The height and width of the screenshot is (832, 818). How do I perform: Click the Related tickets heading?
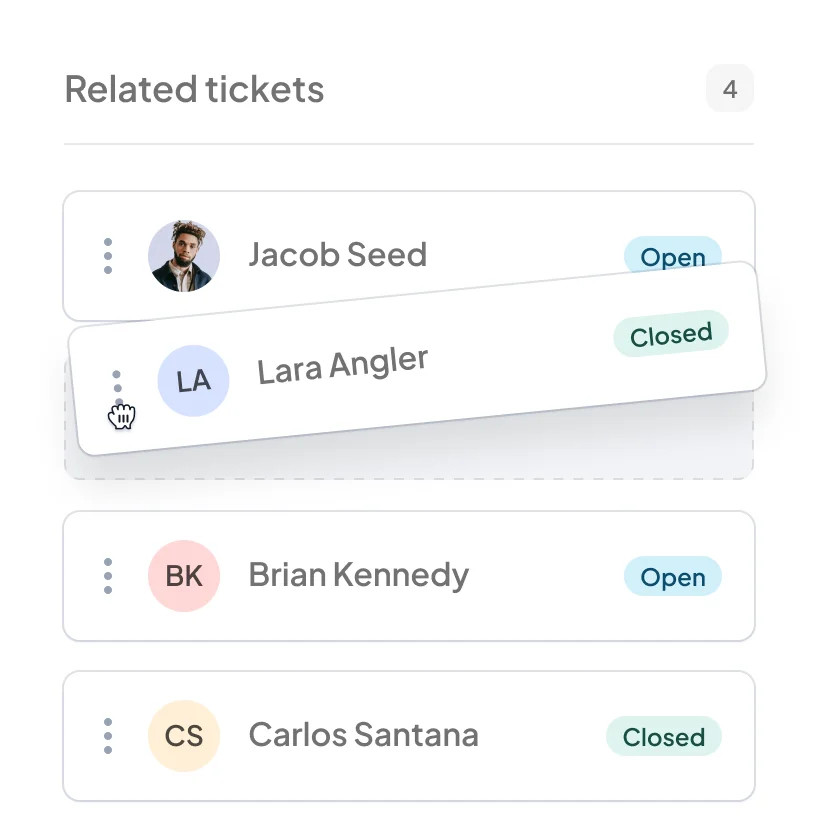coord(194,90)
